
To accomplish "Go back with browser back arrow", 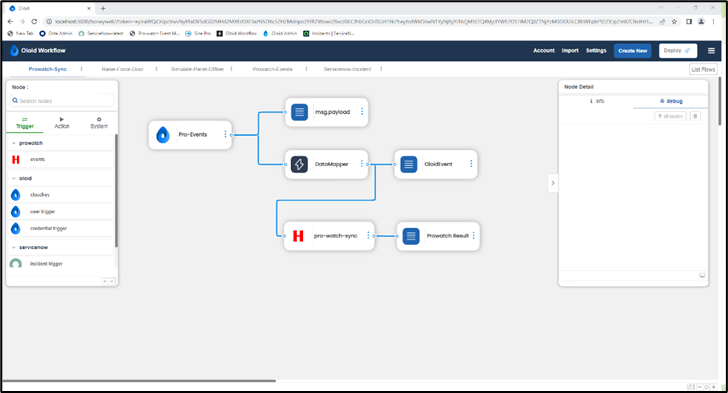I will [x=10, y=21].
